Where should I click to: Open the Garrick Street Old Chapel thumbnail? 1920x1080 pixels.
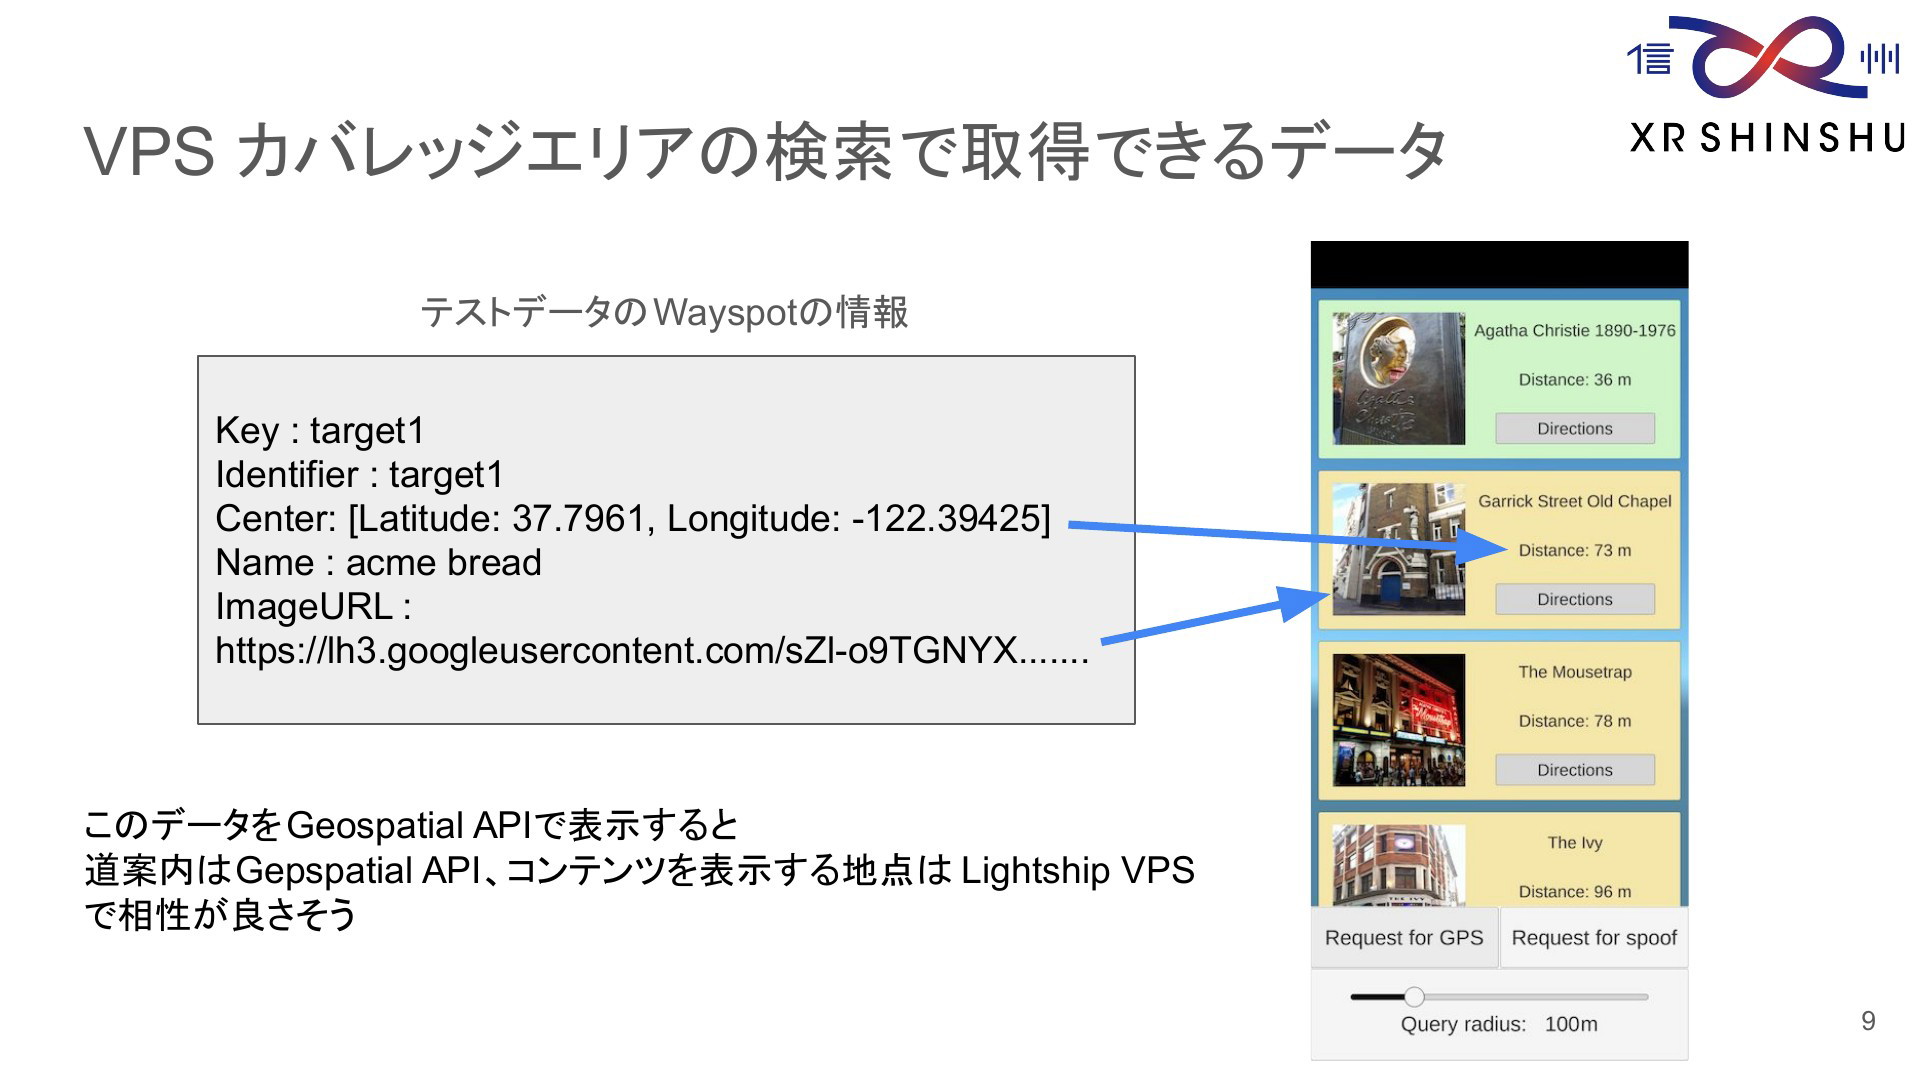(1399, 549)
